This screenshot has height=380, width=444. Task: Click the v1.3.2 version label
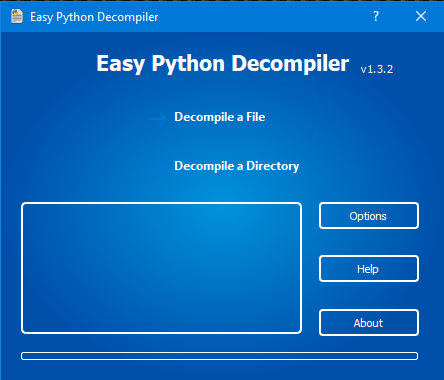377,69
